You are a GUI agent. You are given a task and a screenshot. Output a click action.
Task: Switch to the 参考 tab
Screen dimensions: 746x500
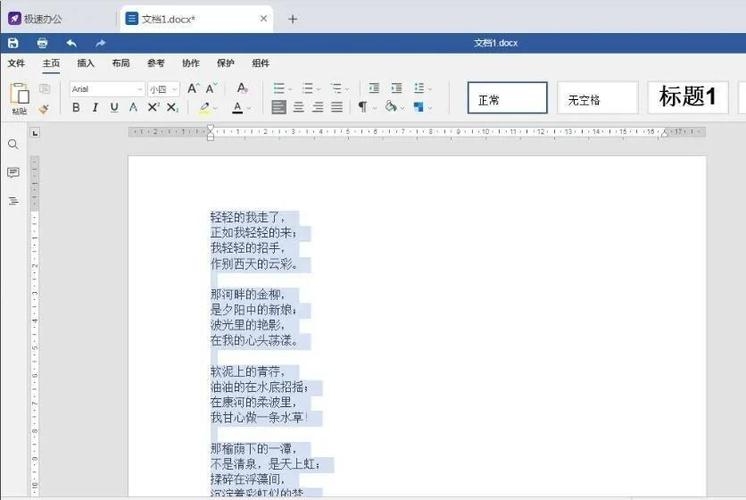(x=156, y=63)
